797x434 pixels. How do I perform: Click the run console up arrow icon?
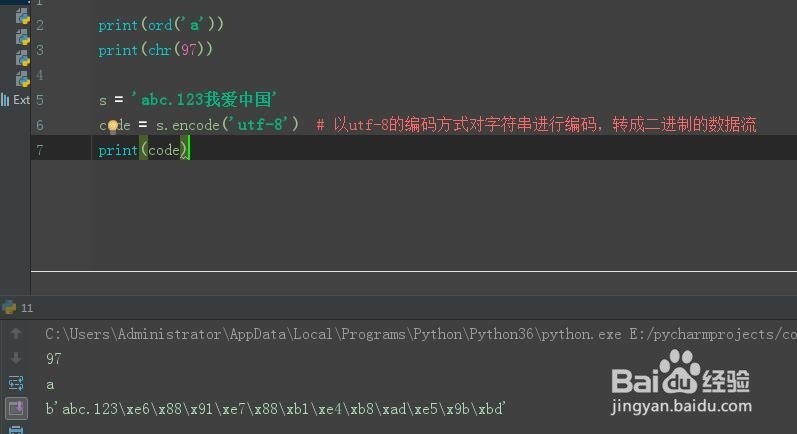click(16, 334)
